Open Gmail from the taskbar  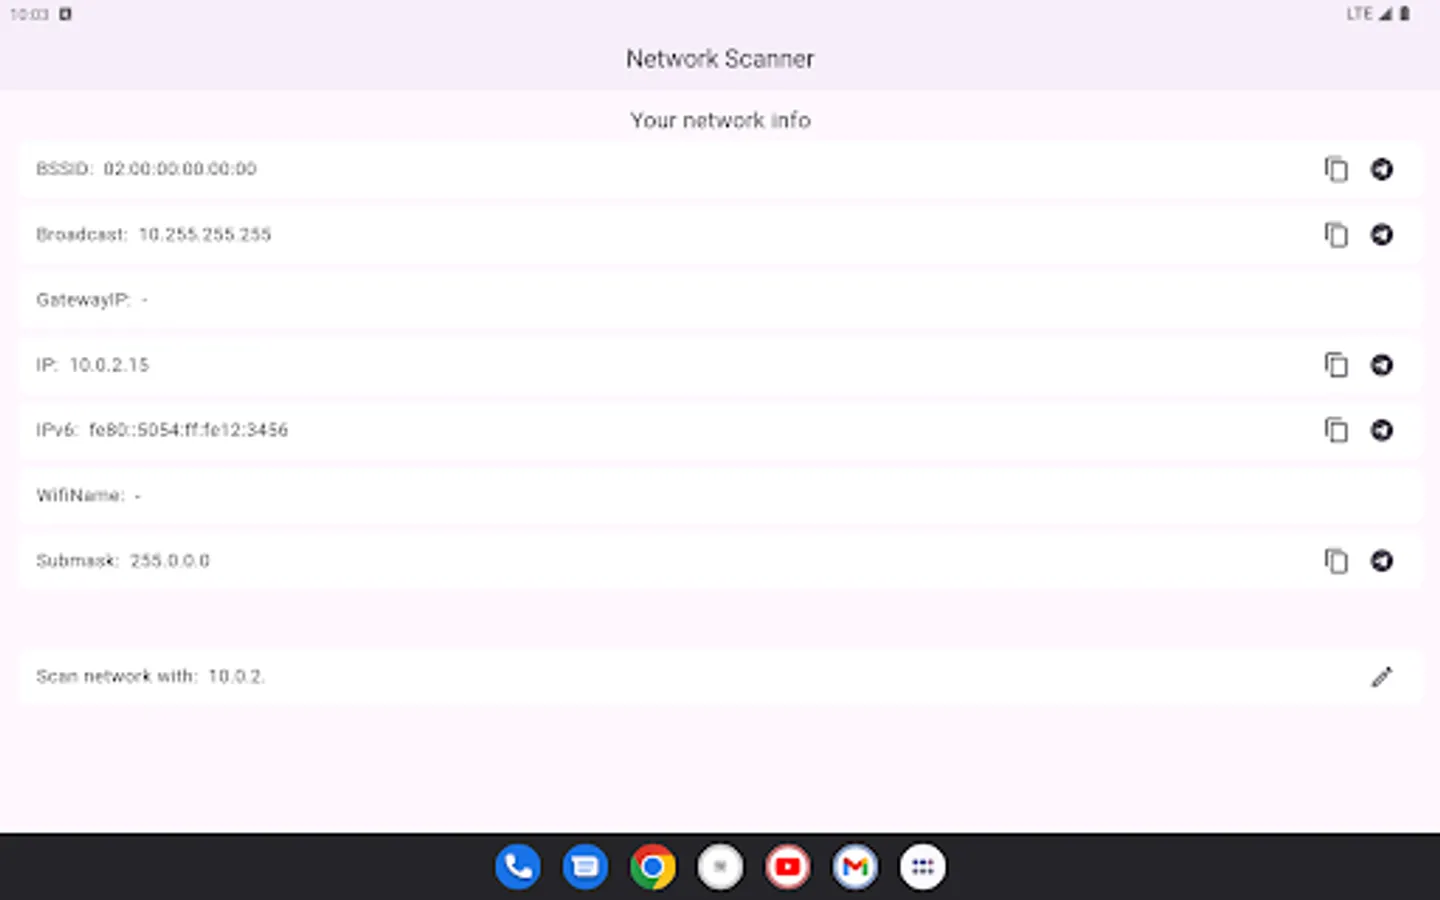point(855,866)
